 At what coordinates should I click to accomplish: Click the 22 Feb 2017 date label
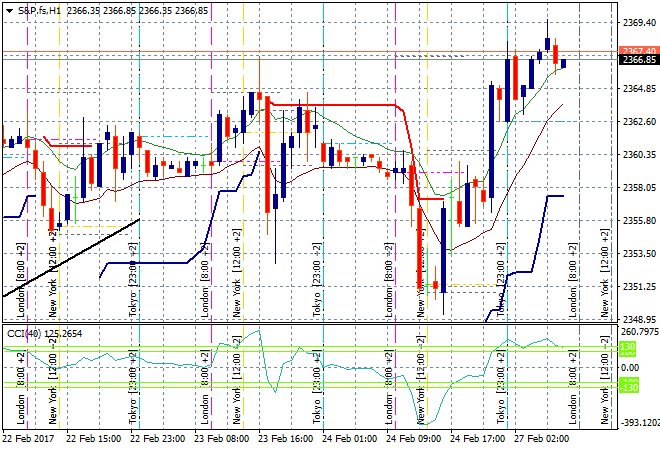(x=30, y=438)
